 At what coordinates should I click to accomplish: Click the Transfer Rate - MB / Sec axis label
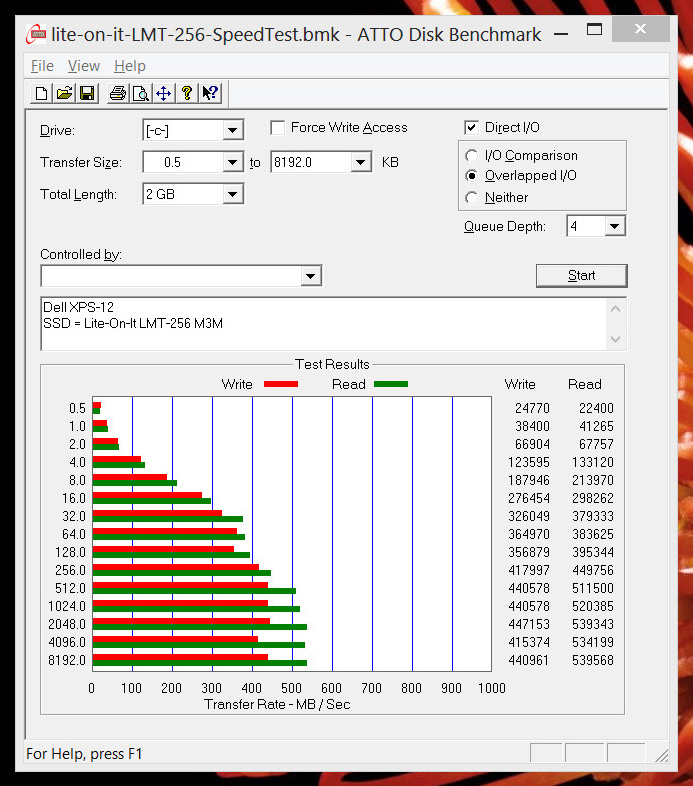[x=277, y=704]
